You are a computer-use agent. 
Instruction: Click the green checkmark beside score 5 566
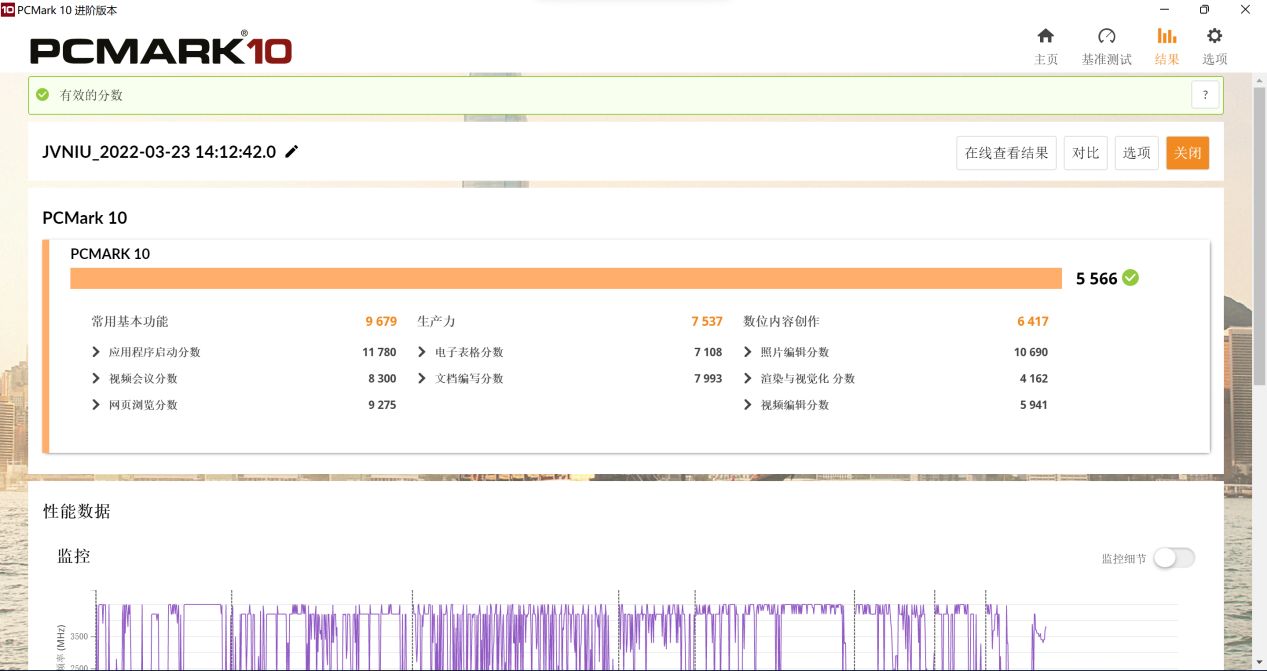1129,279
